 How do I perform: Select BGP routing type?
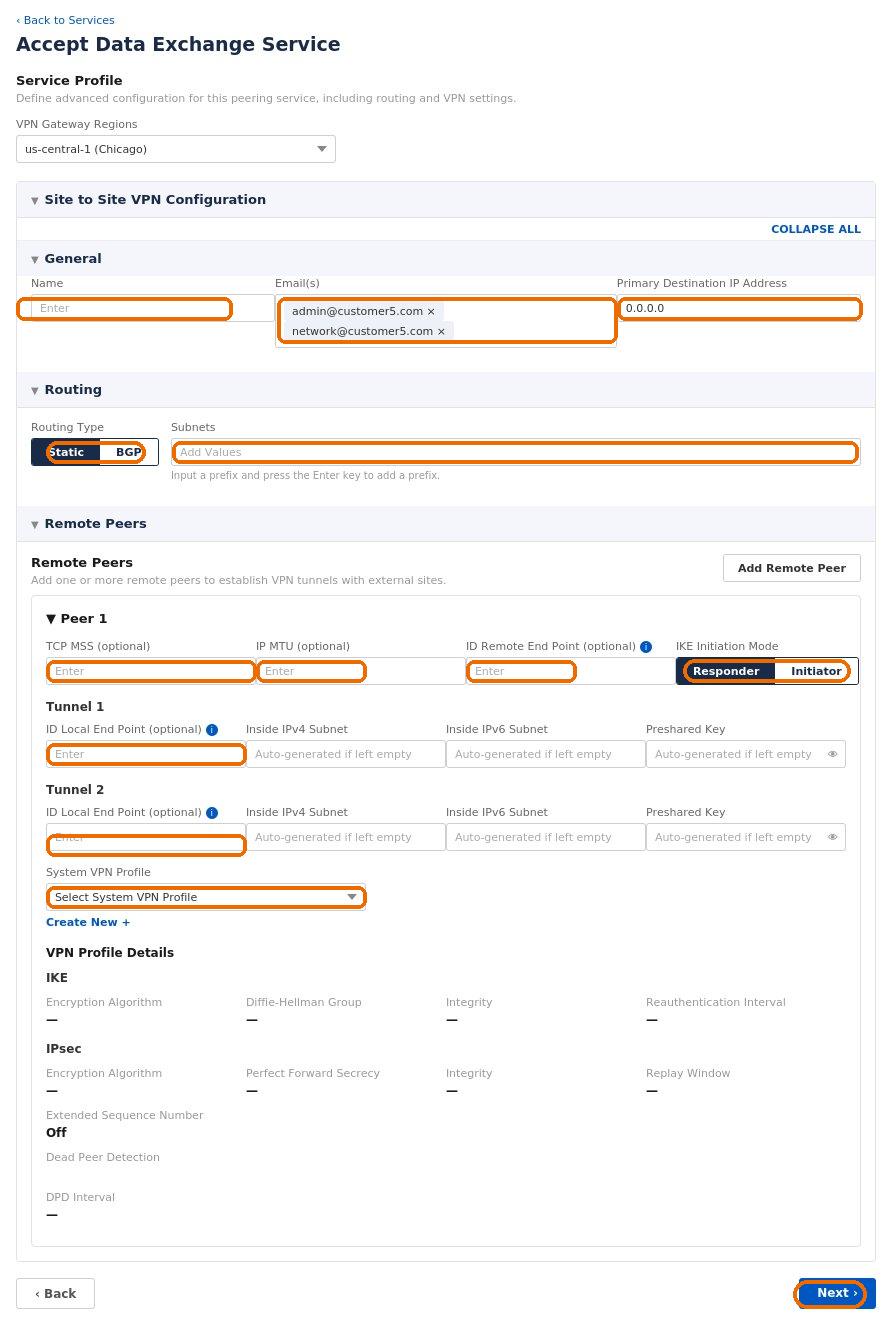click(x=129, y=452)
